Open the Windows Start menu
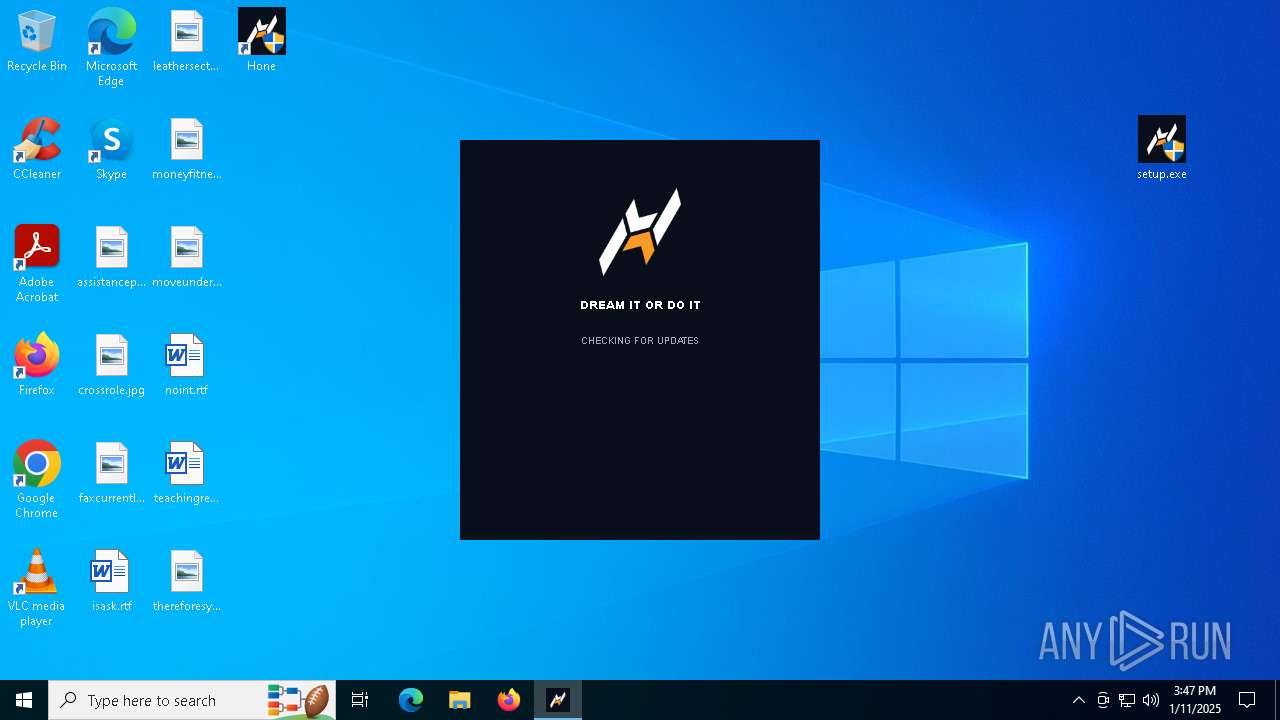 [x=24, y=700]
